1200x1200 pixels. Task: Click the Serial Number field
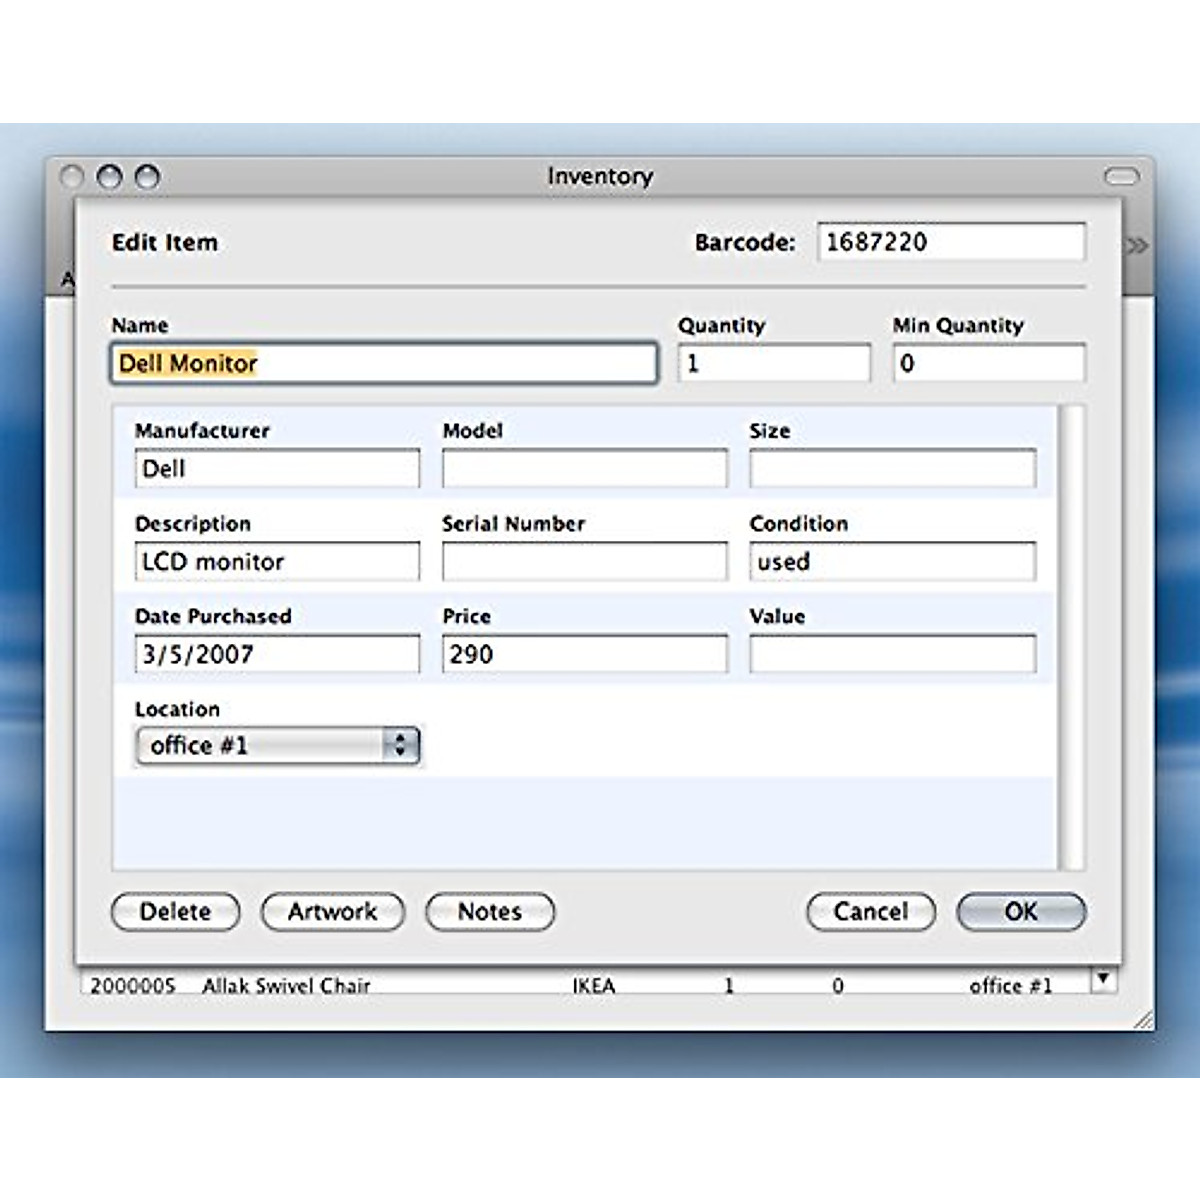584,562
